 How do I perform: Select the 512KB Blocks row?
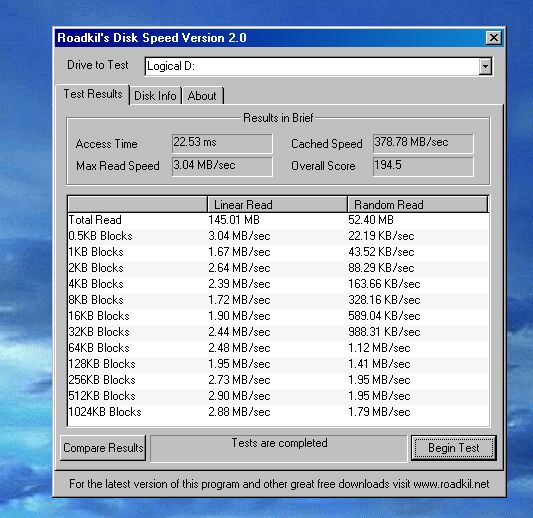278,396
